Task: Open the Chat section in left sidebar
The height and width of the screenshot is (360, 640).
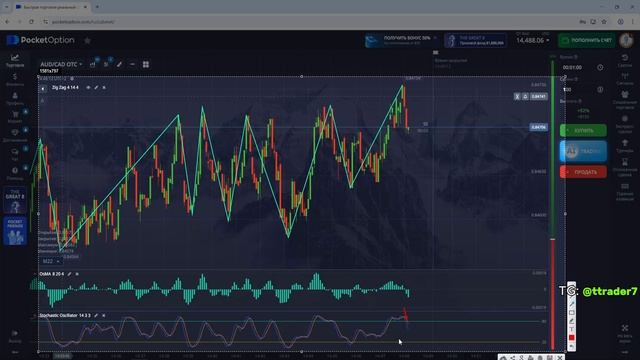Action: [x=15, y=154]
